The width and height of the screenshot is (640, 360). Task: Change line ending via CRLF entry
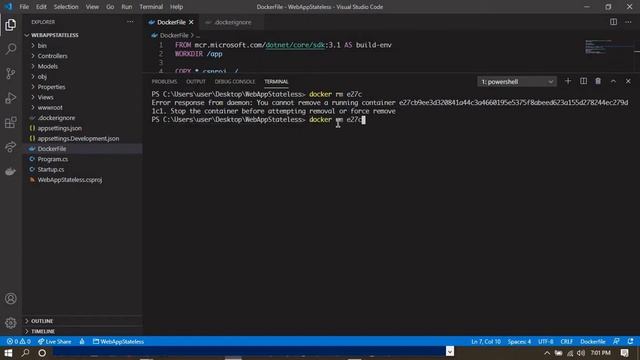coord(567,342)
